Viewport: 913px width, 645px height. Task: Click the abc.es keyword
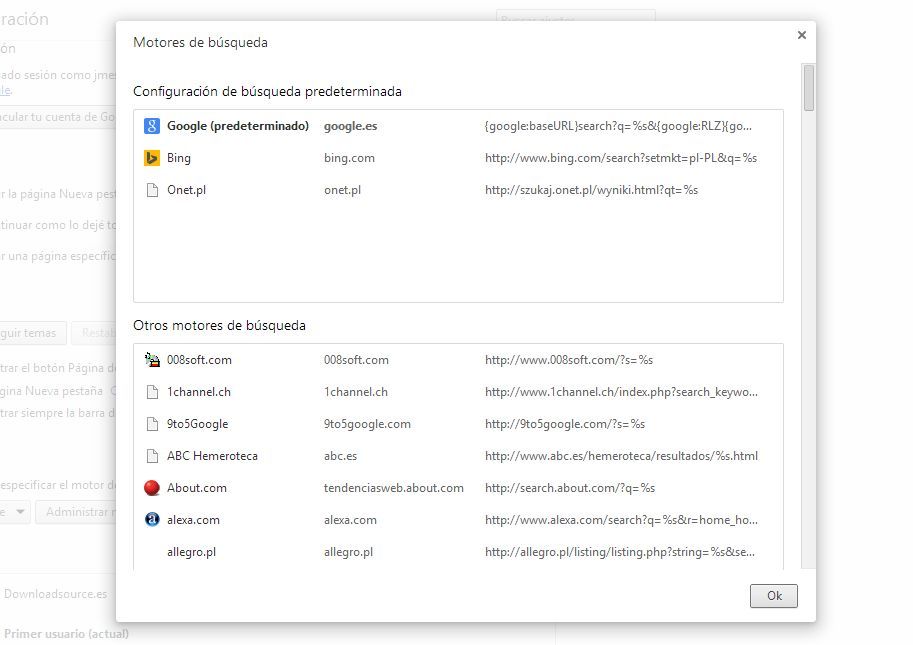pyautogui.click(x=341, y=456)
